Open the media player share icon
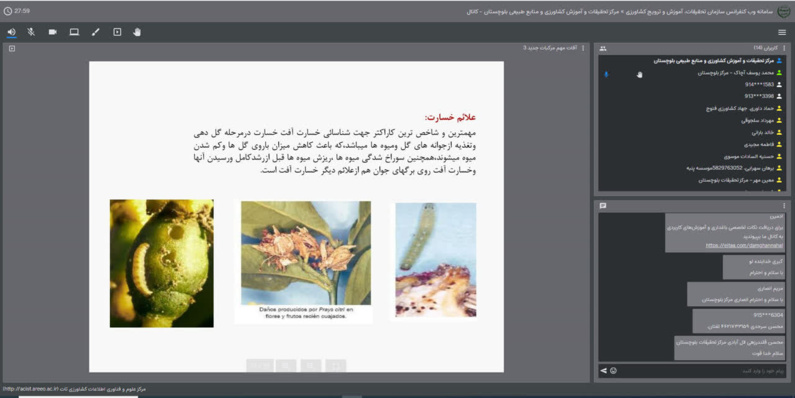 point(117,32)
